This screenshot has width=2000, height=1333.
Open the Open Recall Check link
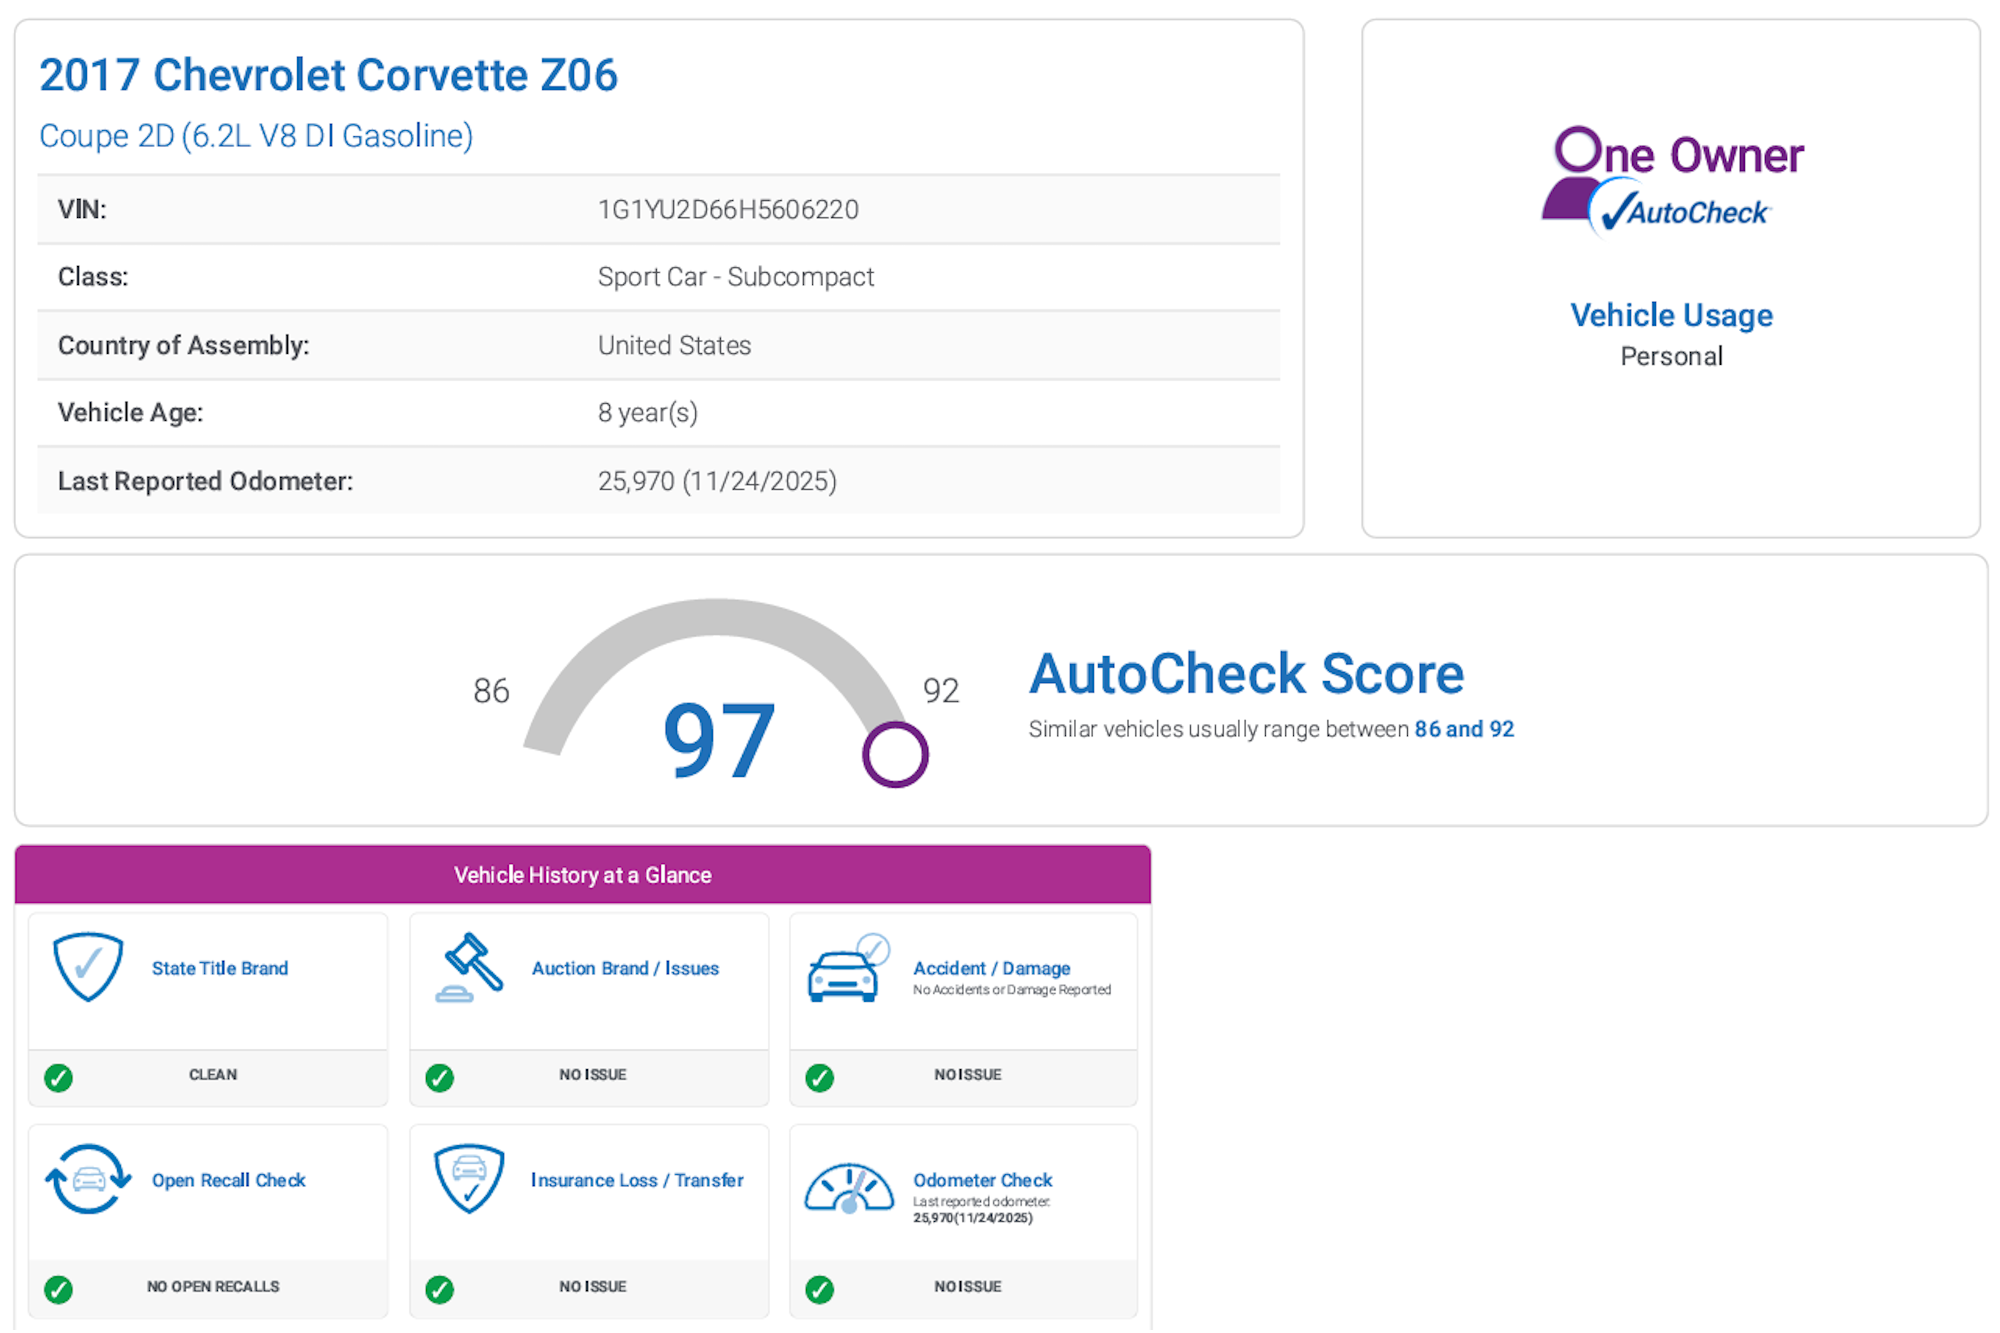[x=228, y=1180]
